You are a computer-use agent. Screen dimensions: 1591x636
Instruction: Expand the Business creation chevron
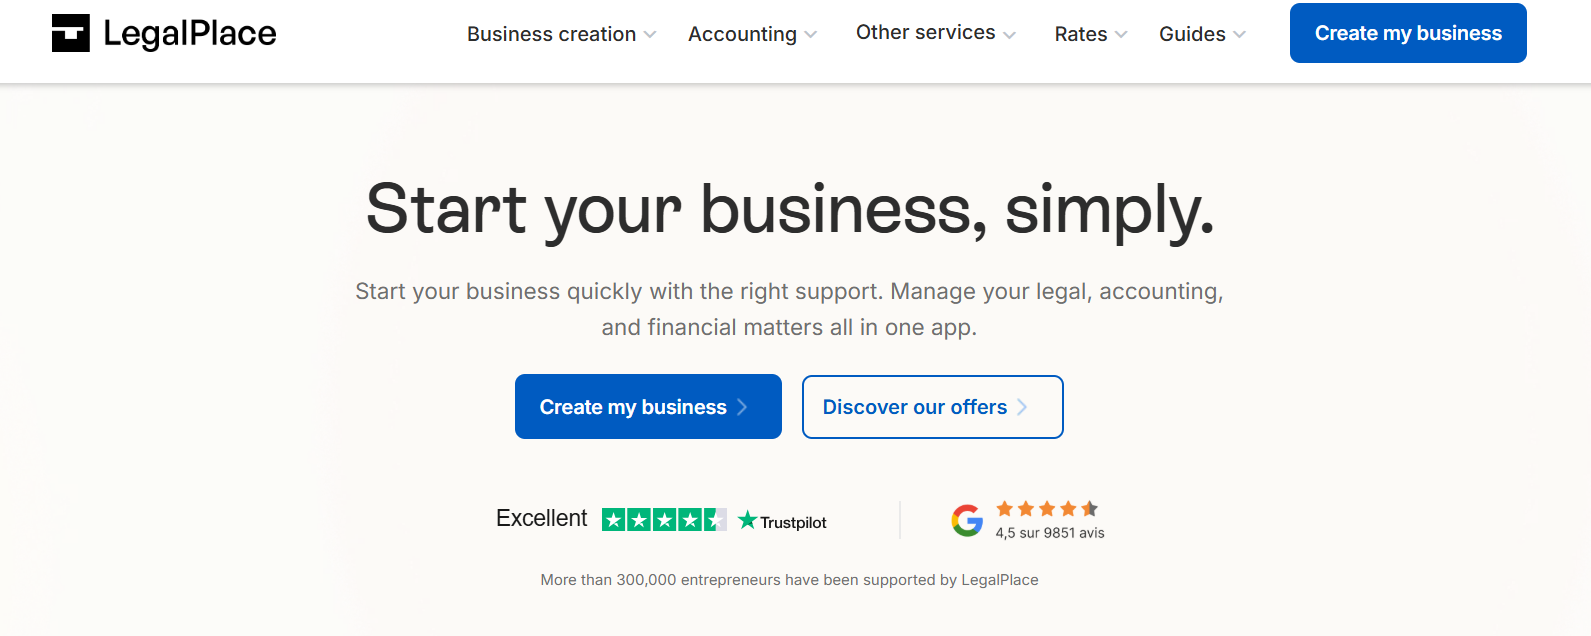[x=650, y=35]
